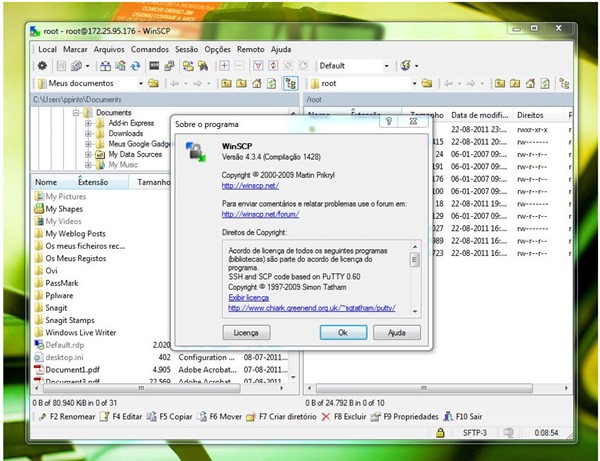Open the Meus documentos drive dropdown
The height and width of the screenshot is (461, 600).
point(141,83)
